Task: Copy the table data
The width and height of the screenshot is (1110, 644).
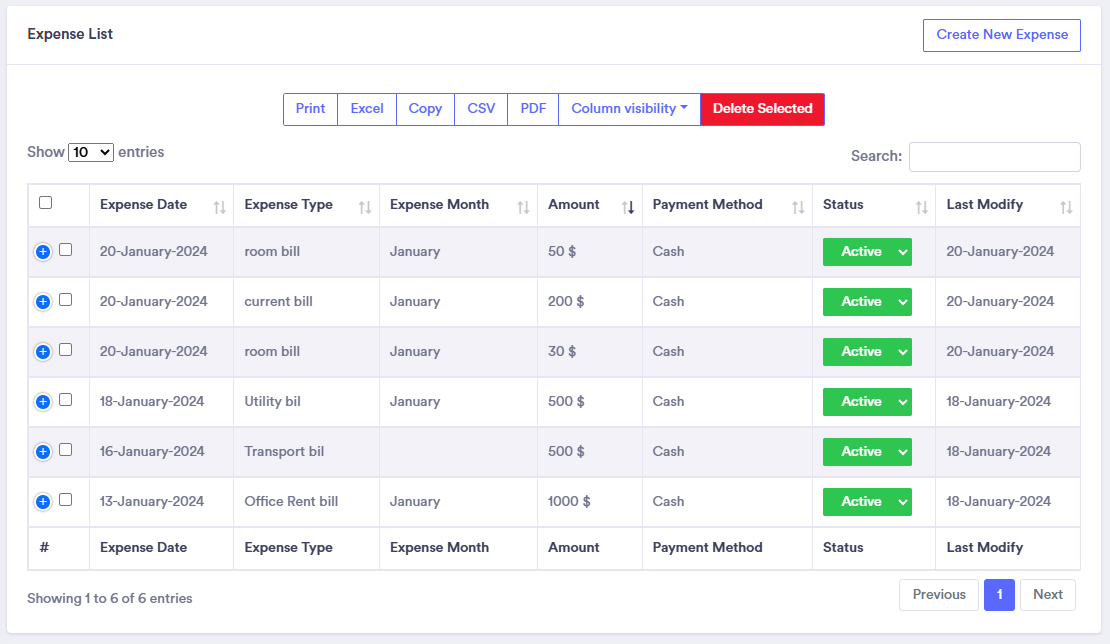Action: [x=425, y=109]
